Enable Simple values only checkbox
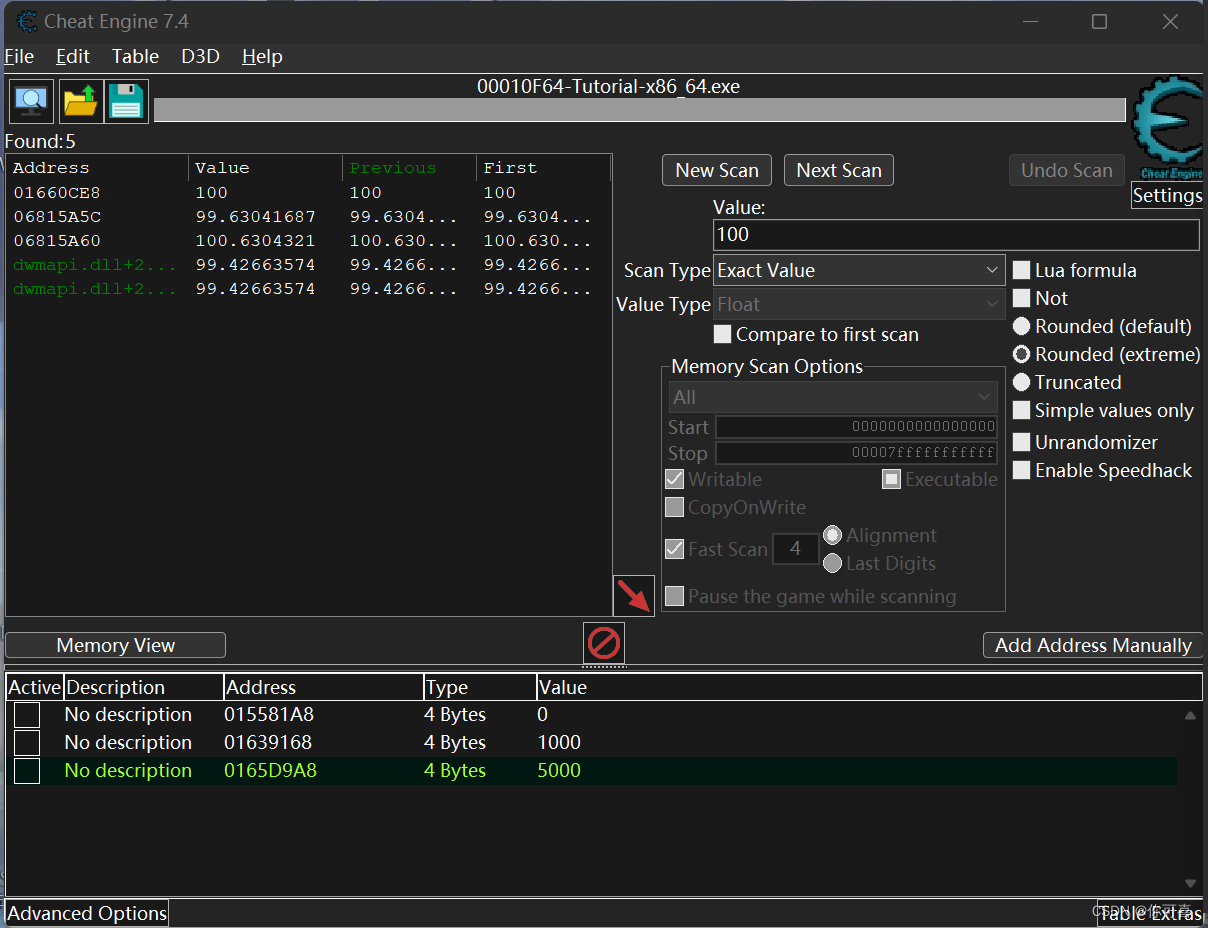This screenshot has height=928, width=1208. 1022,410
